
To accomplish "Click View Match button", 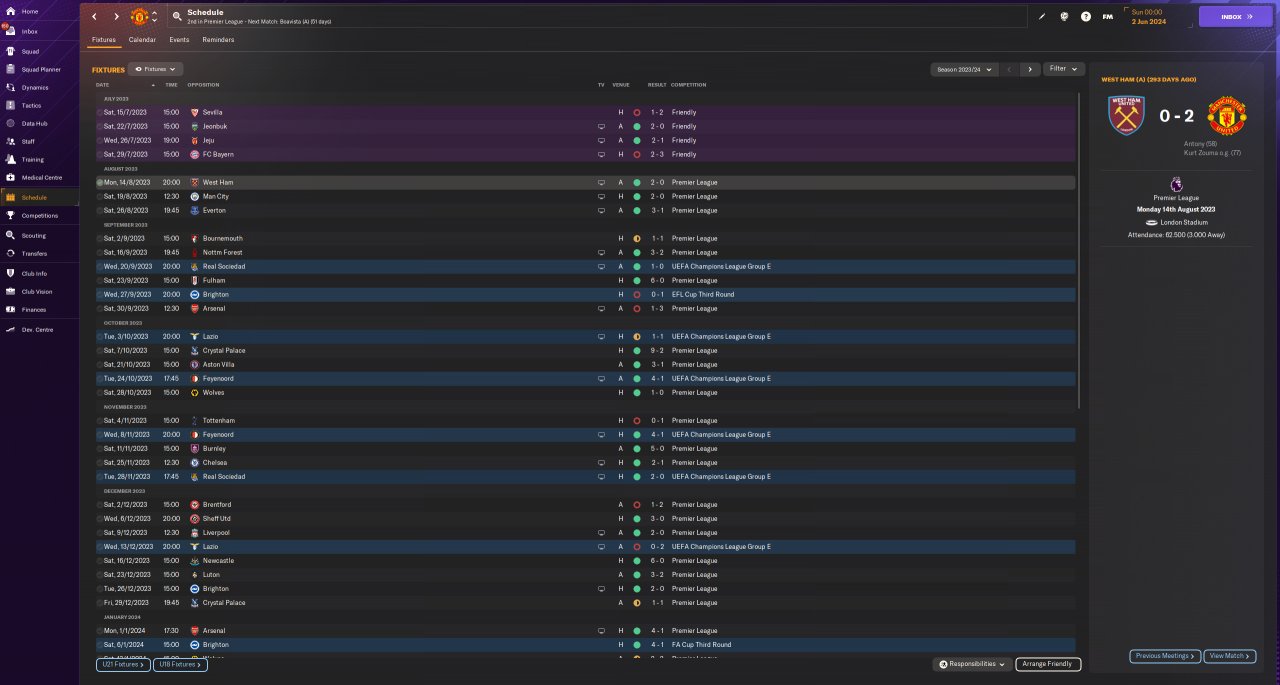I will click(x=1229, y=656).
